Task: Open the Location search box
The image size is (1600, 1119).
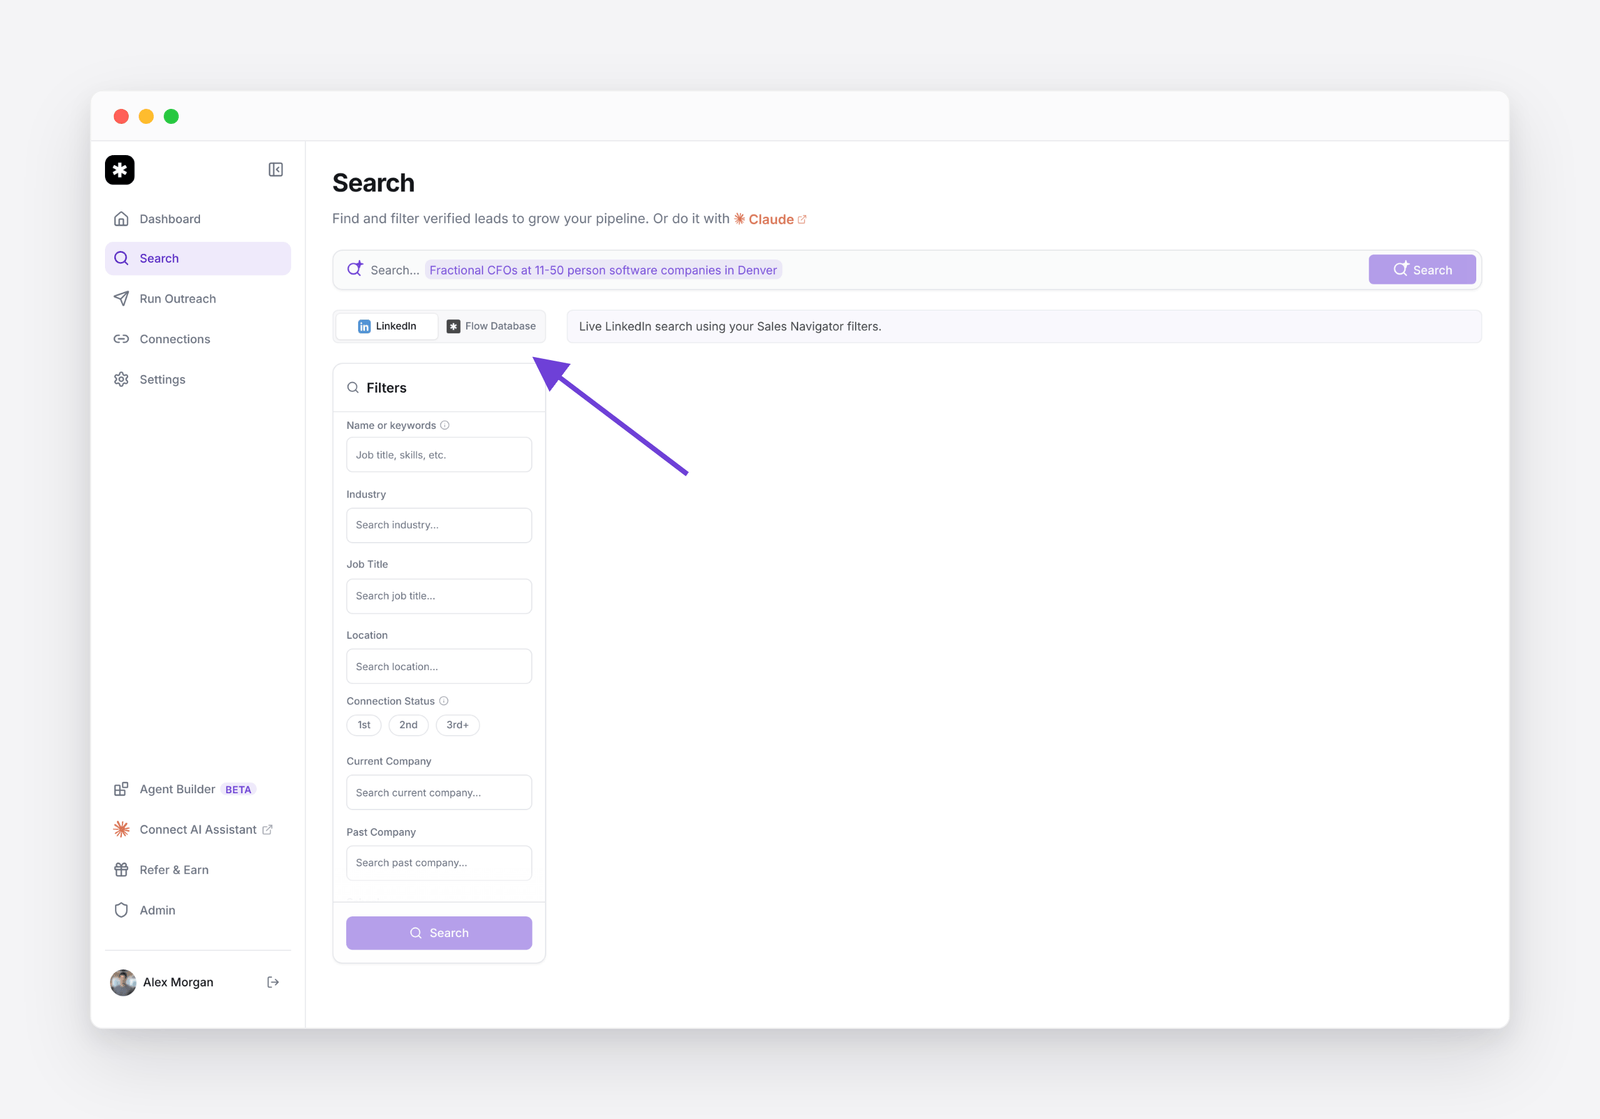Action: (439, 666)
